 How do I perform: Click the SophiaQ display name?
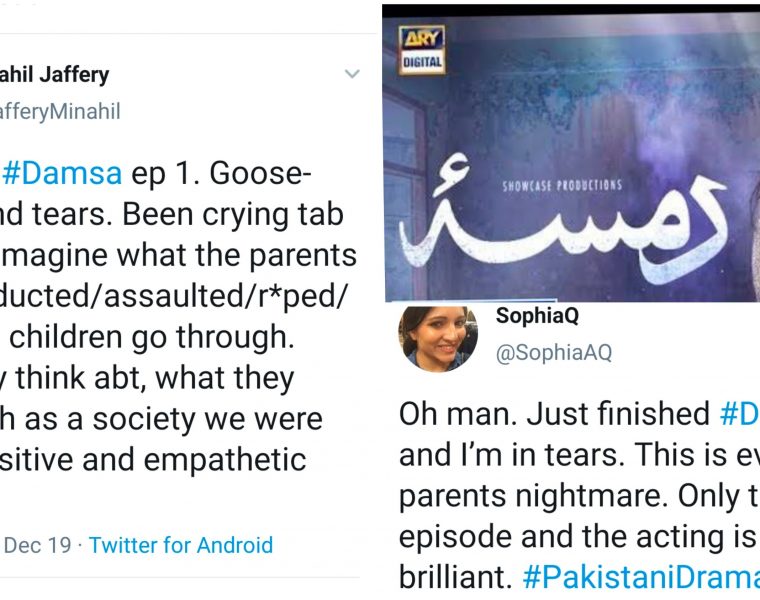click(x=536, y=317)
